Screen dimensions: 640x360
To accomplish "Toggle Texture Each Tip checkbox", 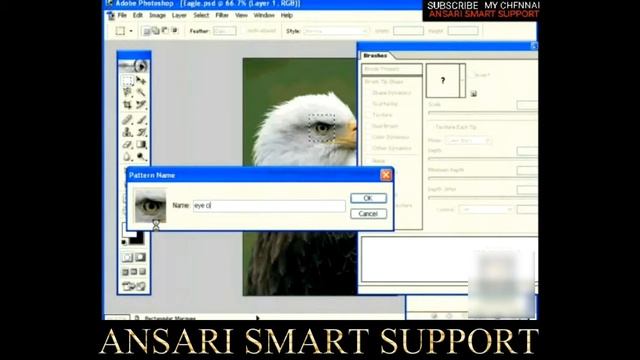I will point(432,127).
